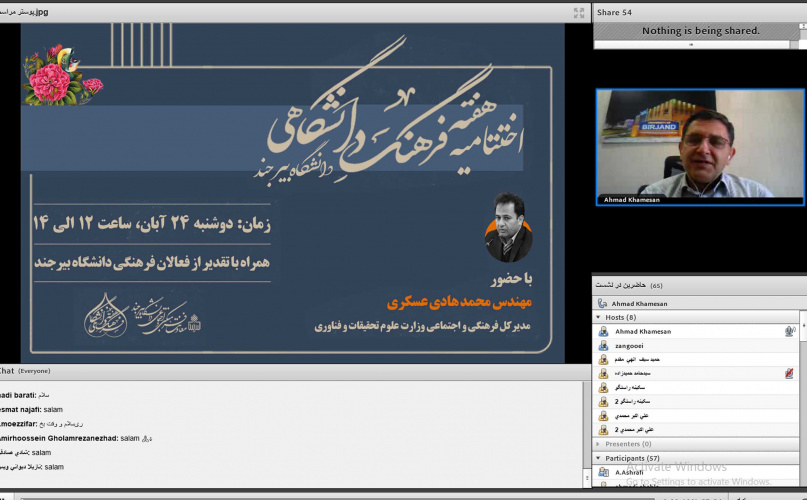Click the attendees pod header showing (65)
807x500 pixels.
[699, 285]
